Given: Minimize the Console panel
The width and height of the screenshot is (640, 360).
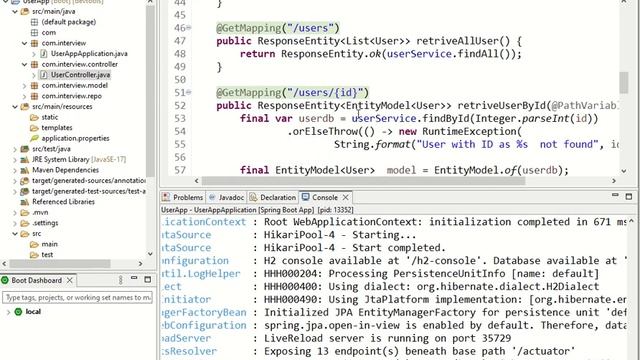Looking at the screenshot, I should [615, 196].
